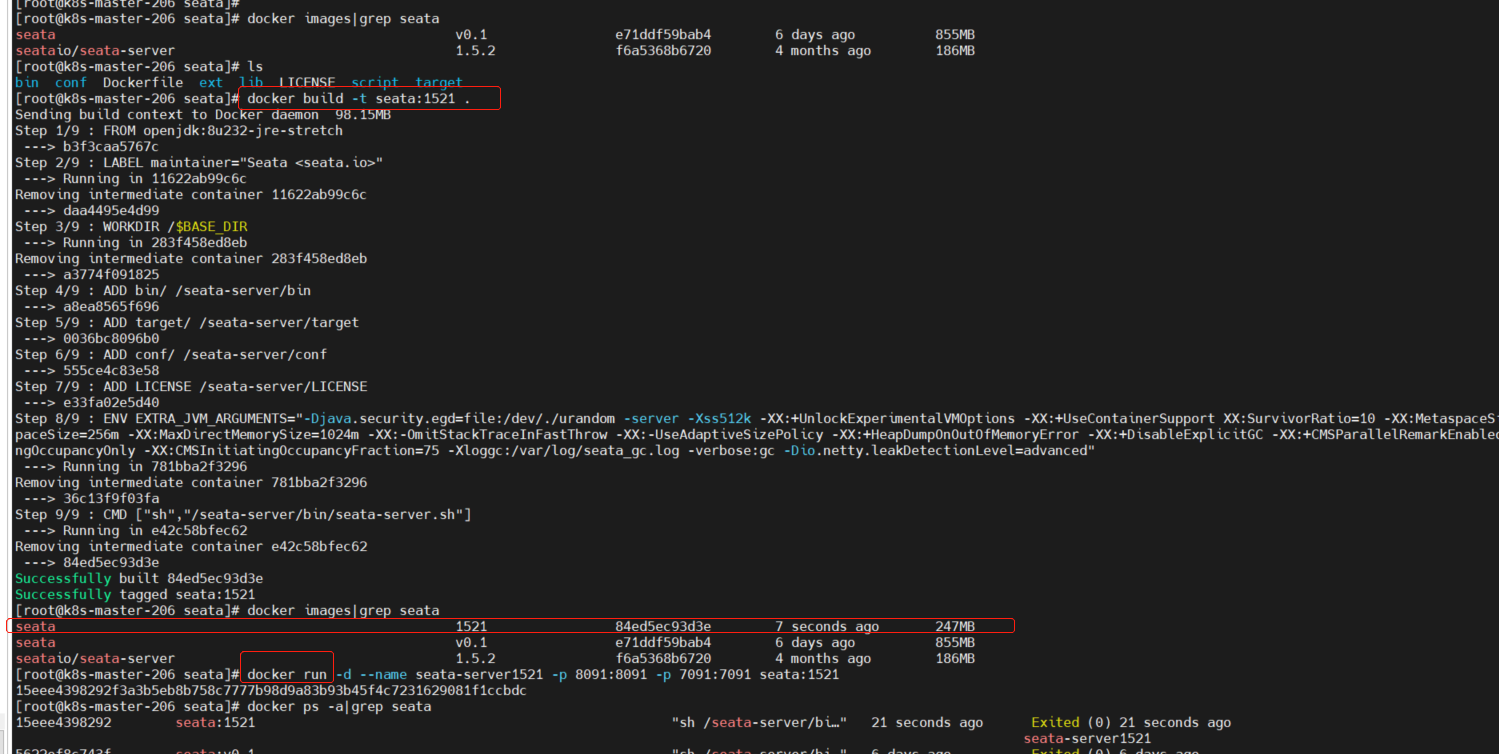Click '7 seconds ago' in image list

[827, 627]
